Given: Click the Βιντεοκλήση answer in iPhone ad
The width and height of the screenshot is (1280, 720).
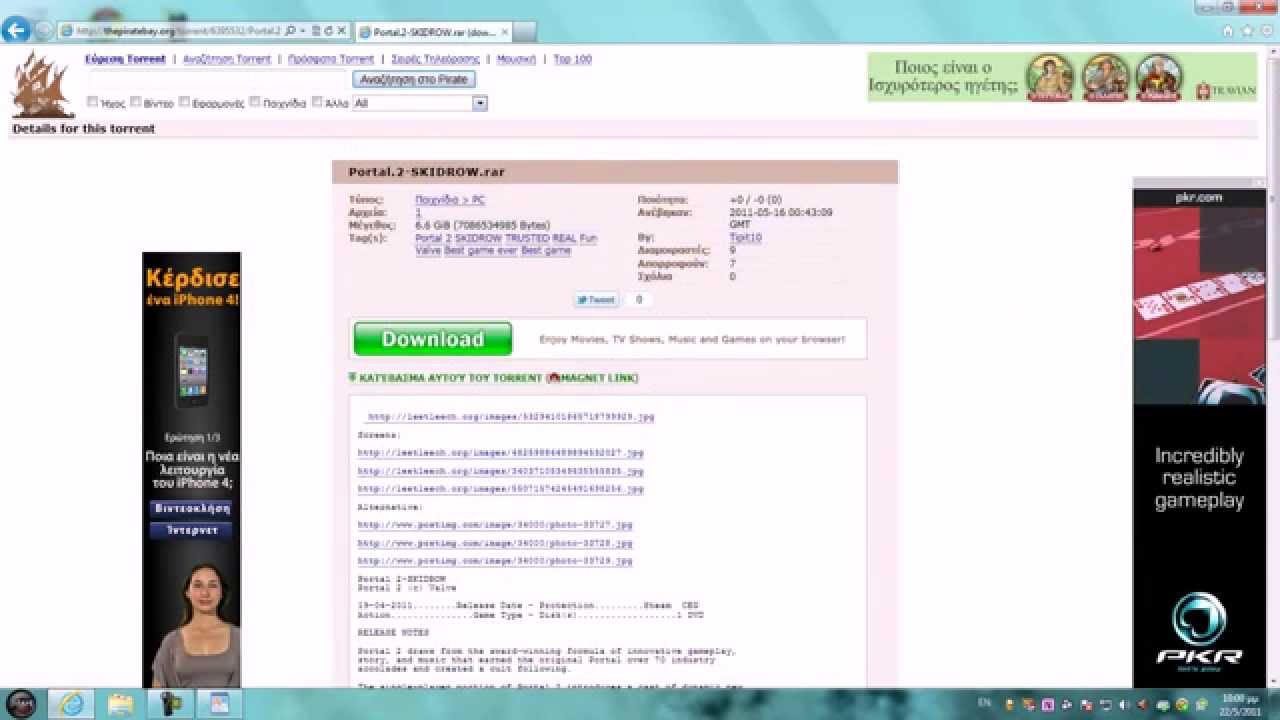Looking at the screenshot, I should tap(191, 508).
